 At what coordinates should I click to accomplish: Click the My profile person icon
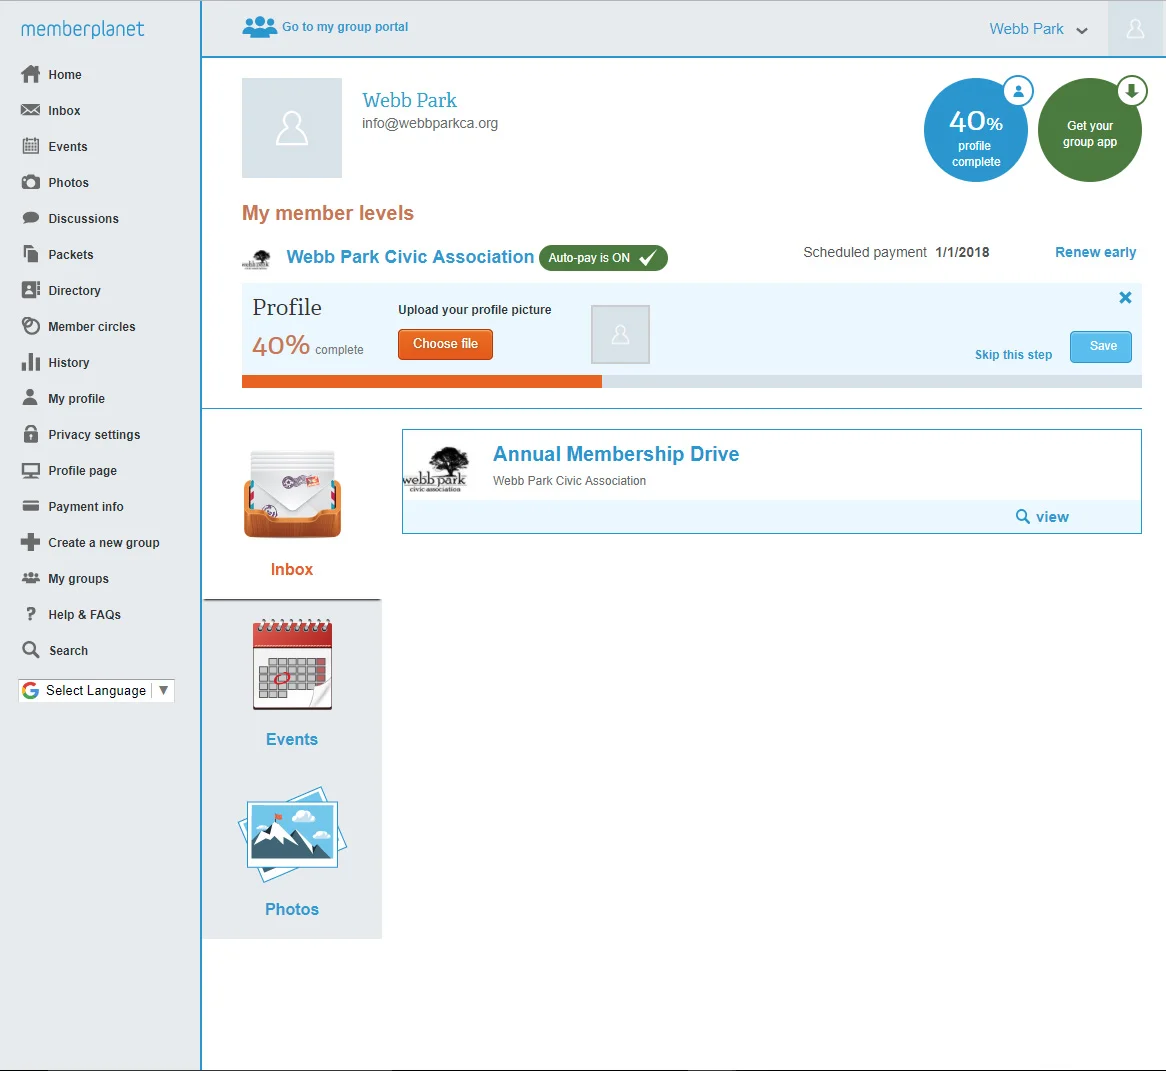pos(30,397)
